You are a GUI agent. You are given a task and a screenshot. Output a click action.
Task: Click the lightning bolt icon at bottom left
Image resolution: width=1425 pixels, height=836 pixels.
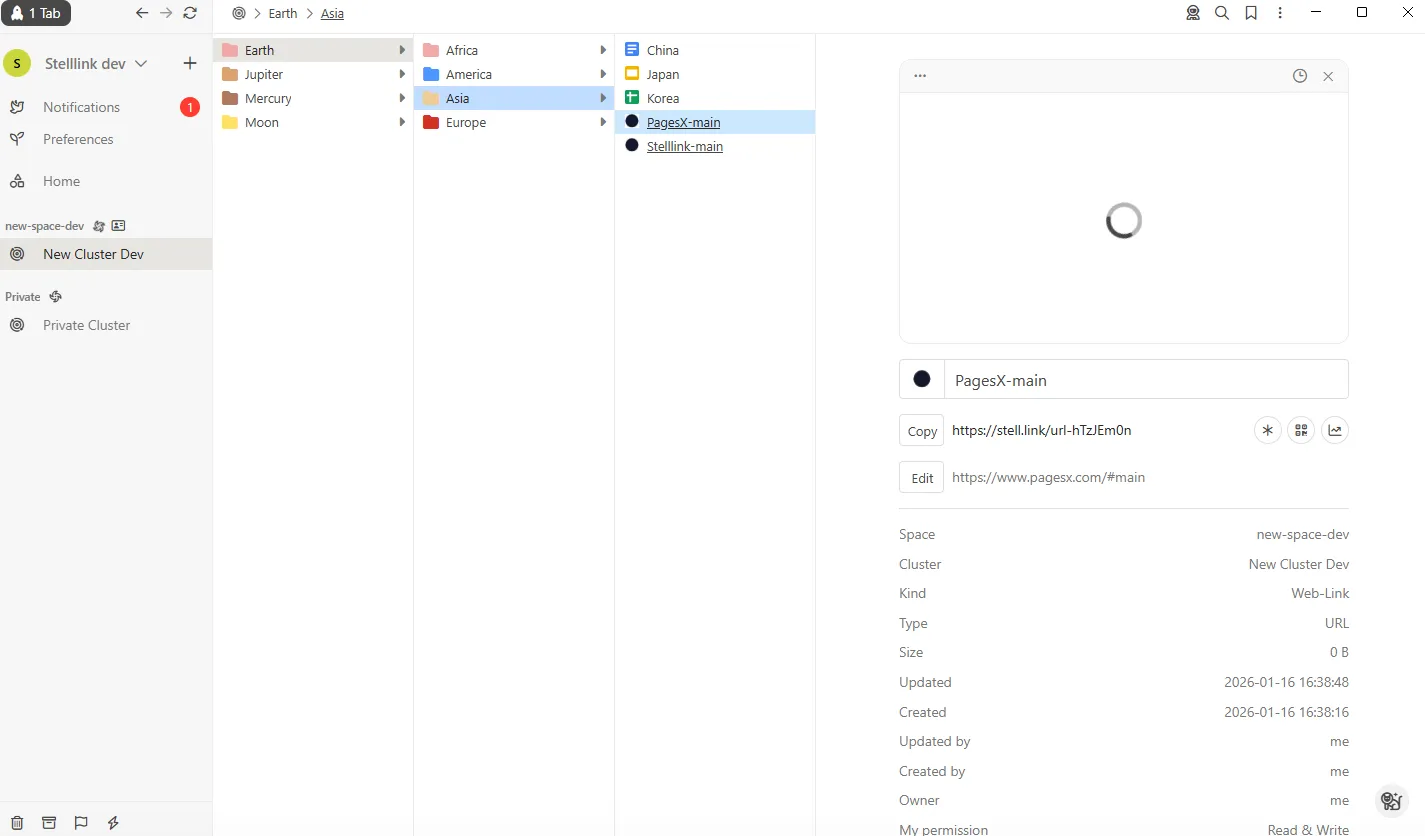tap(112, 822)
